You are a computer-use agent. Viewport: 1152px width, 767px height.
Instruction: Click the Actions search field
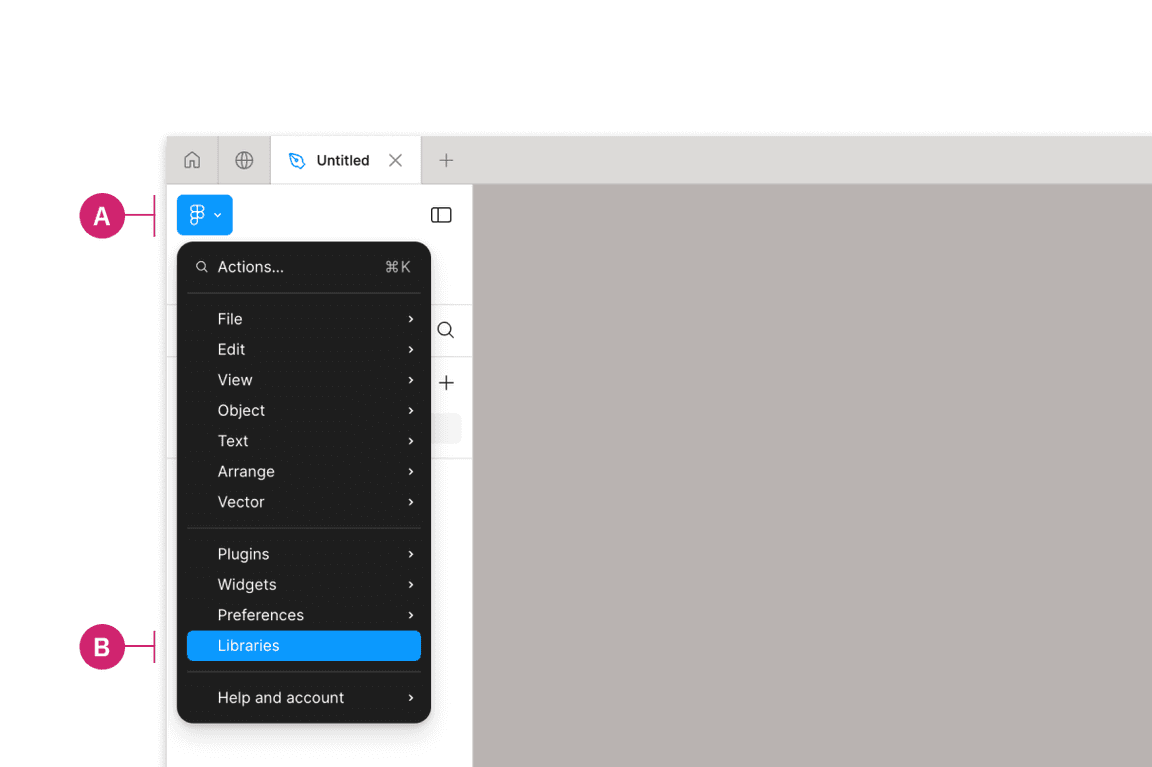click(x=303, y=267)
